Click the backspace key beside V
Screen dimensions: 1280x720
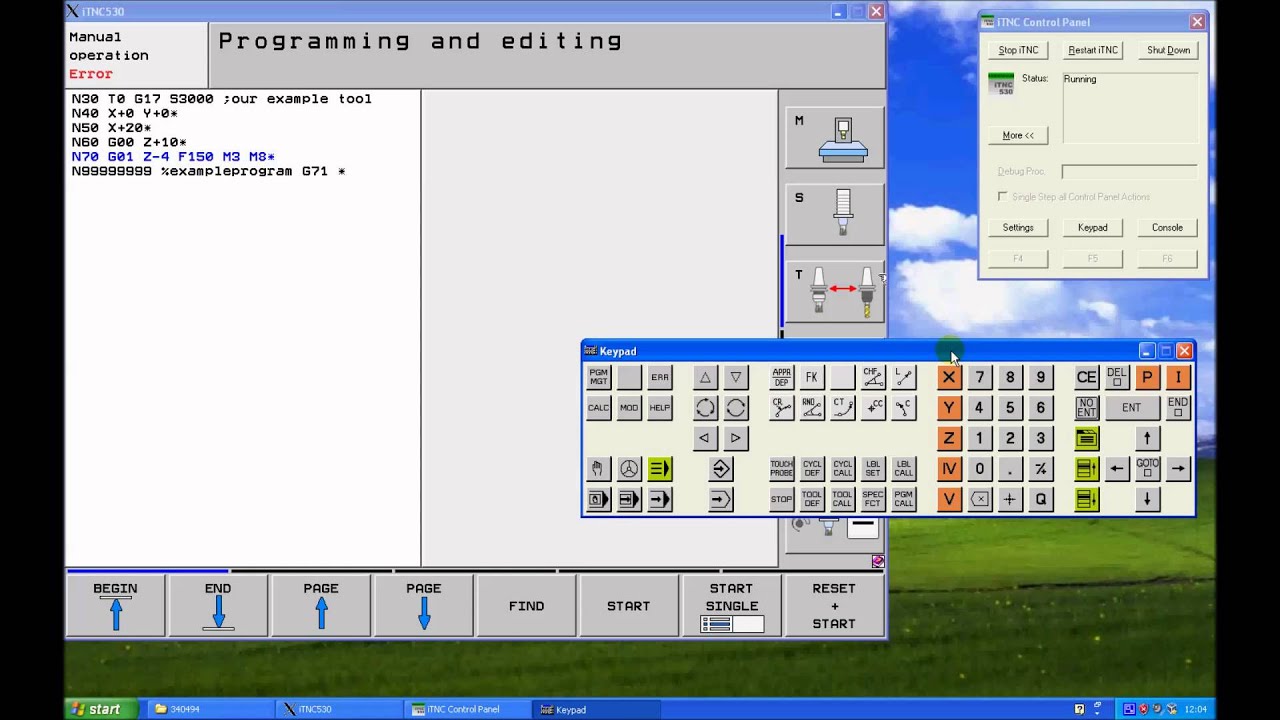tap(980, 499)
